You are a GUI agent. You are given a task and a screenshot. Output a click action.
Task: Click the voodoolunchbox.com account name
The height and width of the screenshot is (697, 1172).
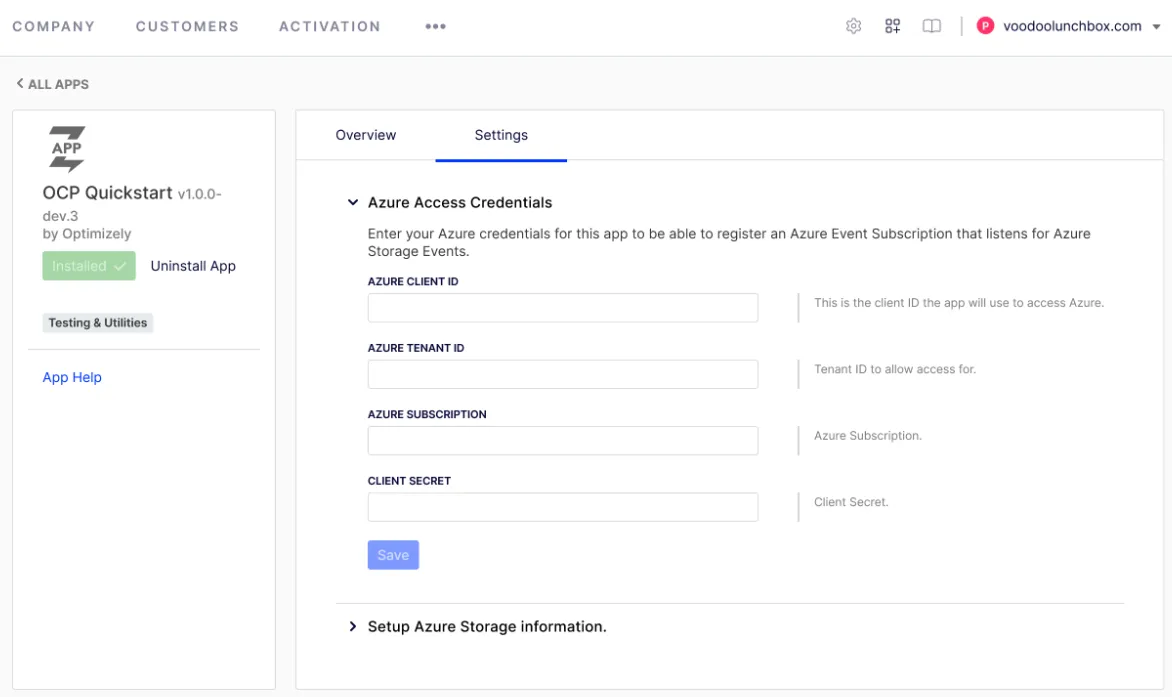(1072, 26)
